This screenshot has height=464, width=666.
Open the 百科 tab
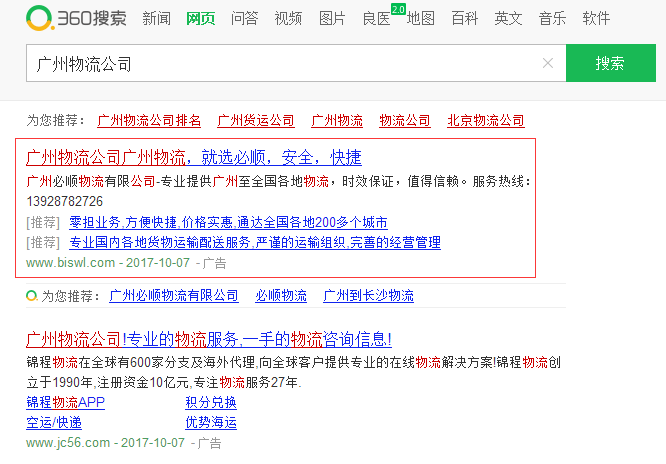tap(464, 18)
